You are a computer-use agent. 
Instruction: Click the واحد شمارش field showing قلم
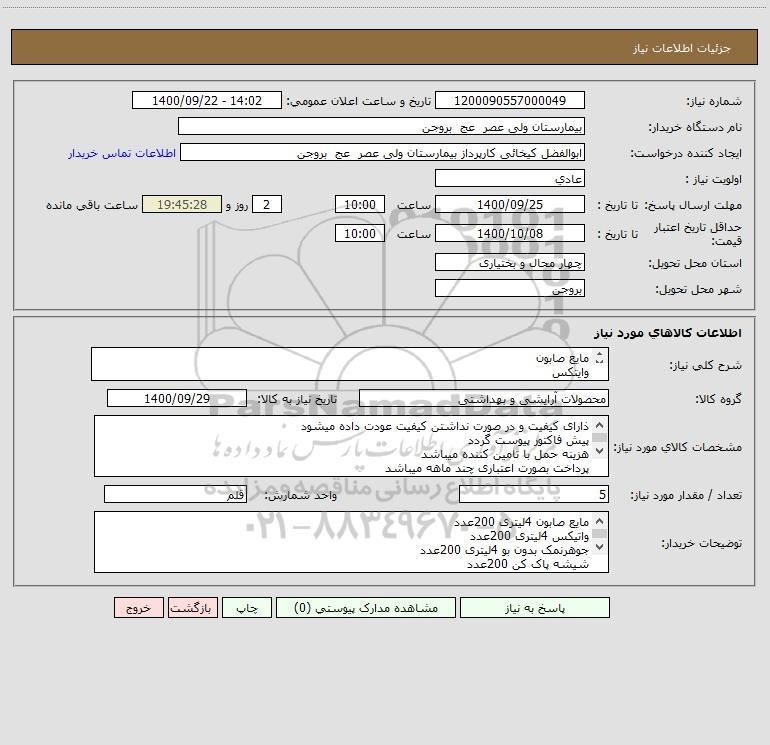[175, 495]
